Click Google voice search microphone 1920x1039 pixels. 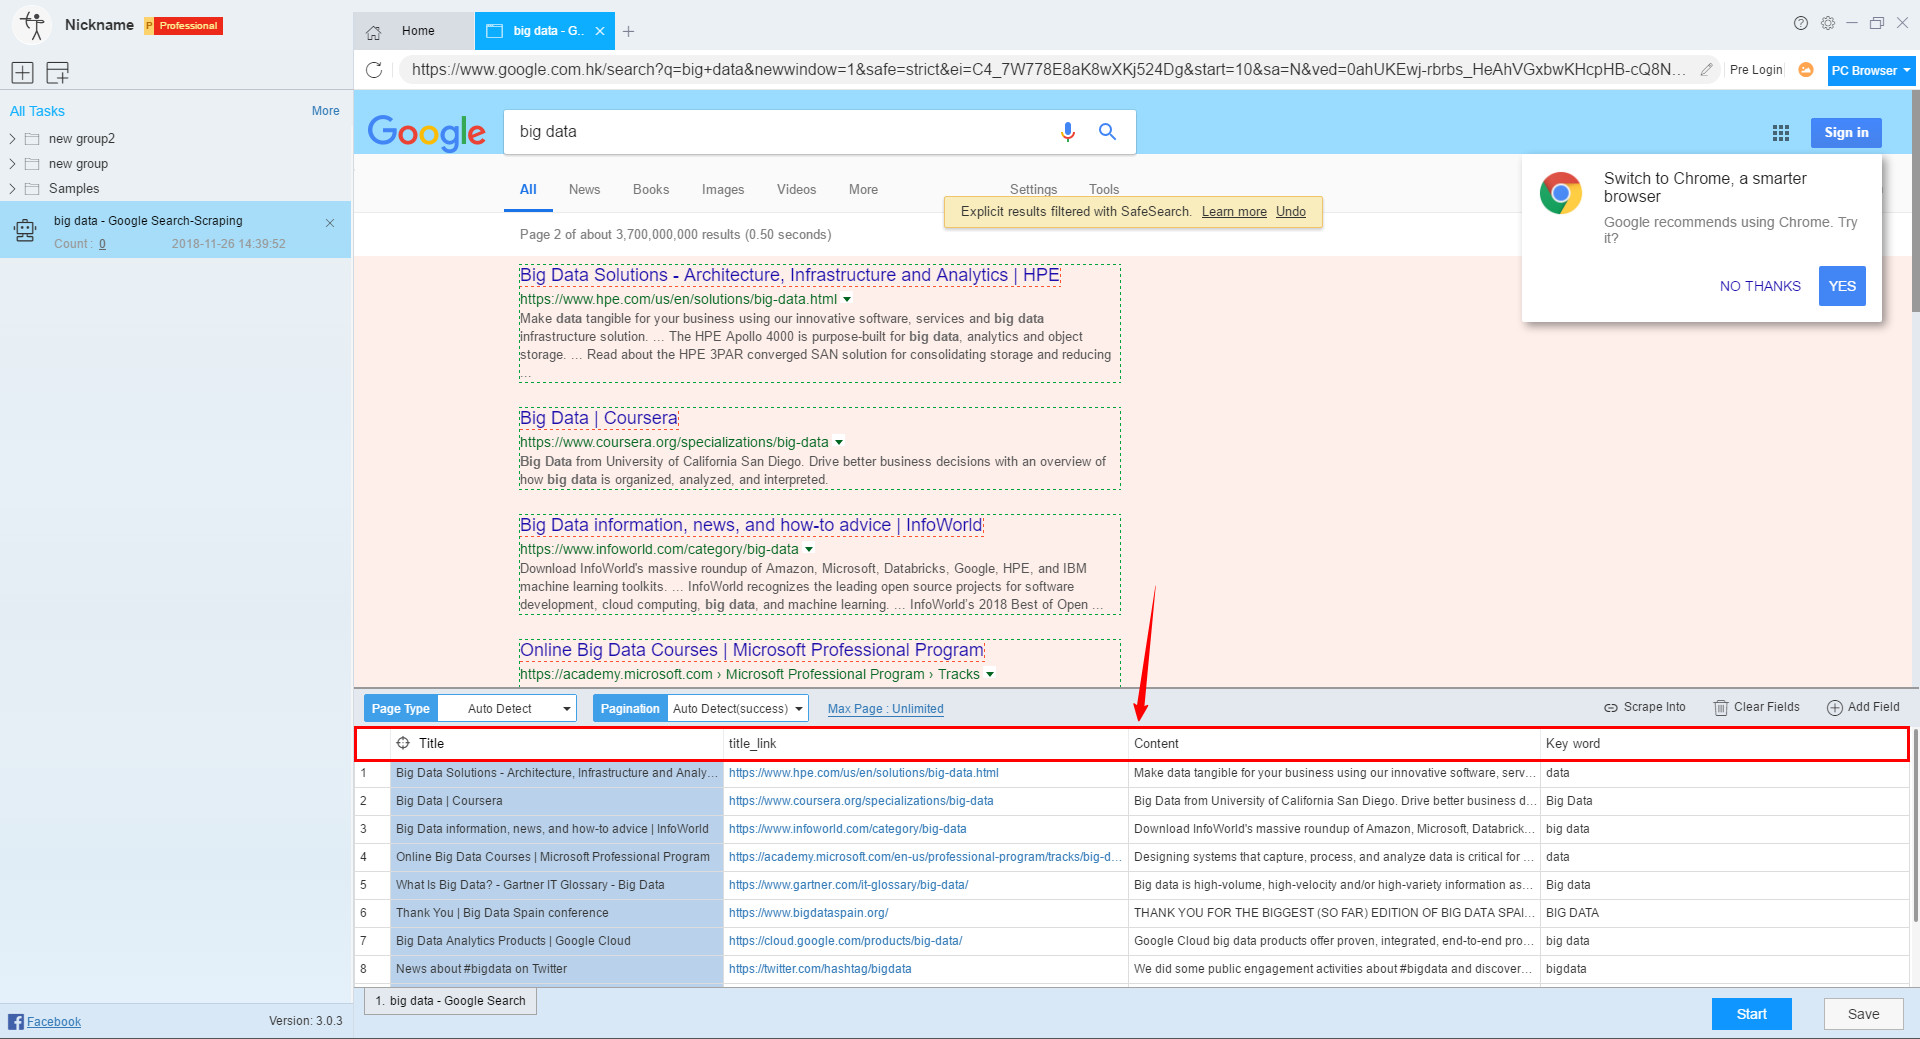point(1068,132)
